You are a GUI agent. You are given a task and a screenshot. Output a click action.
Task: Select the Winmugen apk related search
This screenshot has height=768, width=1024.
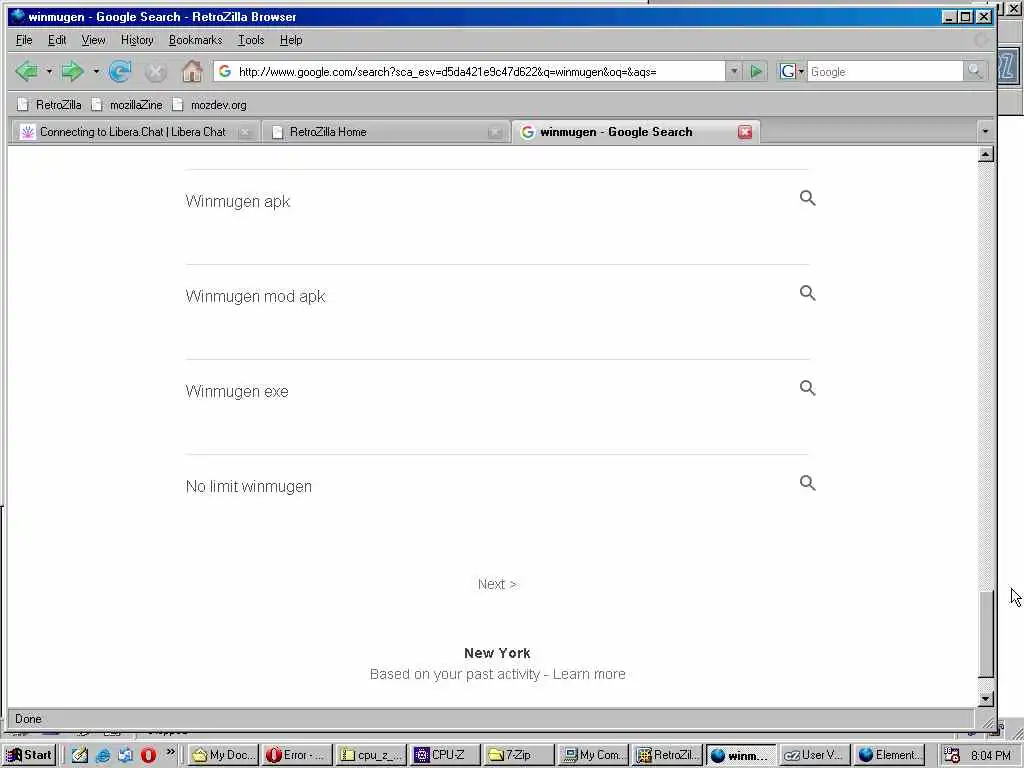[x=238, y=201]
